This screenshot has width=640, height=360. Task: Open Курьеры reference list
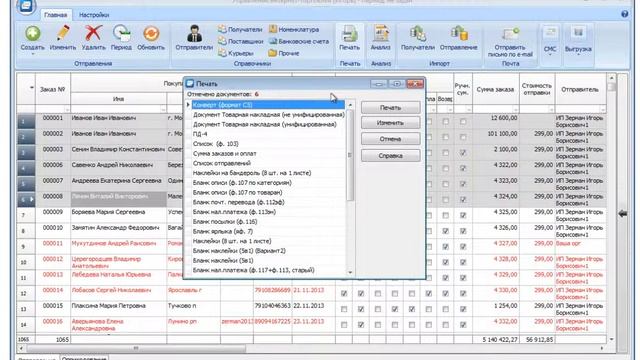click(x=236, y=53)
